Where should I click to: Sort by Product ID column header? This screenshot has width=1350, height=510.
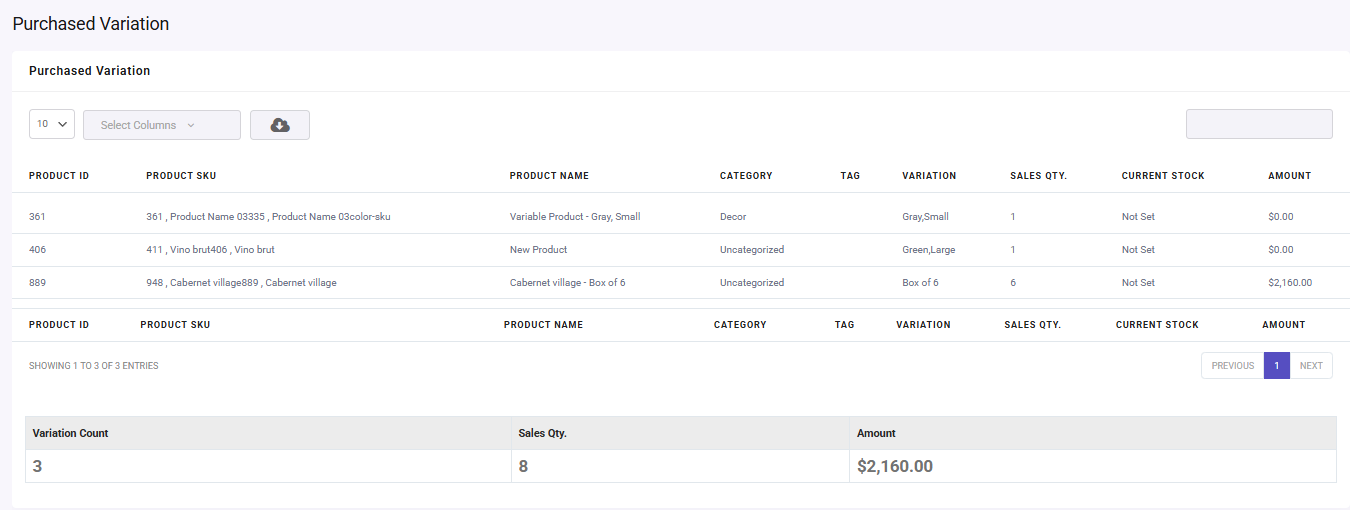point(59,176)
